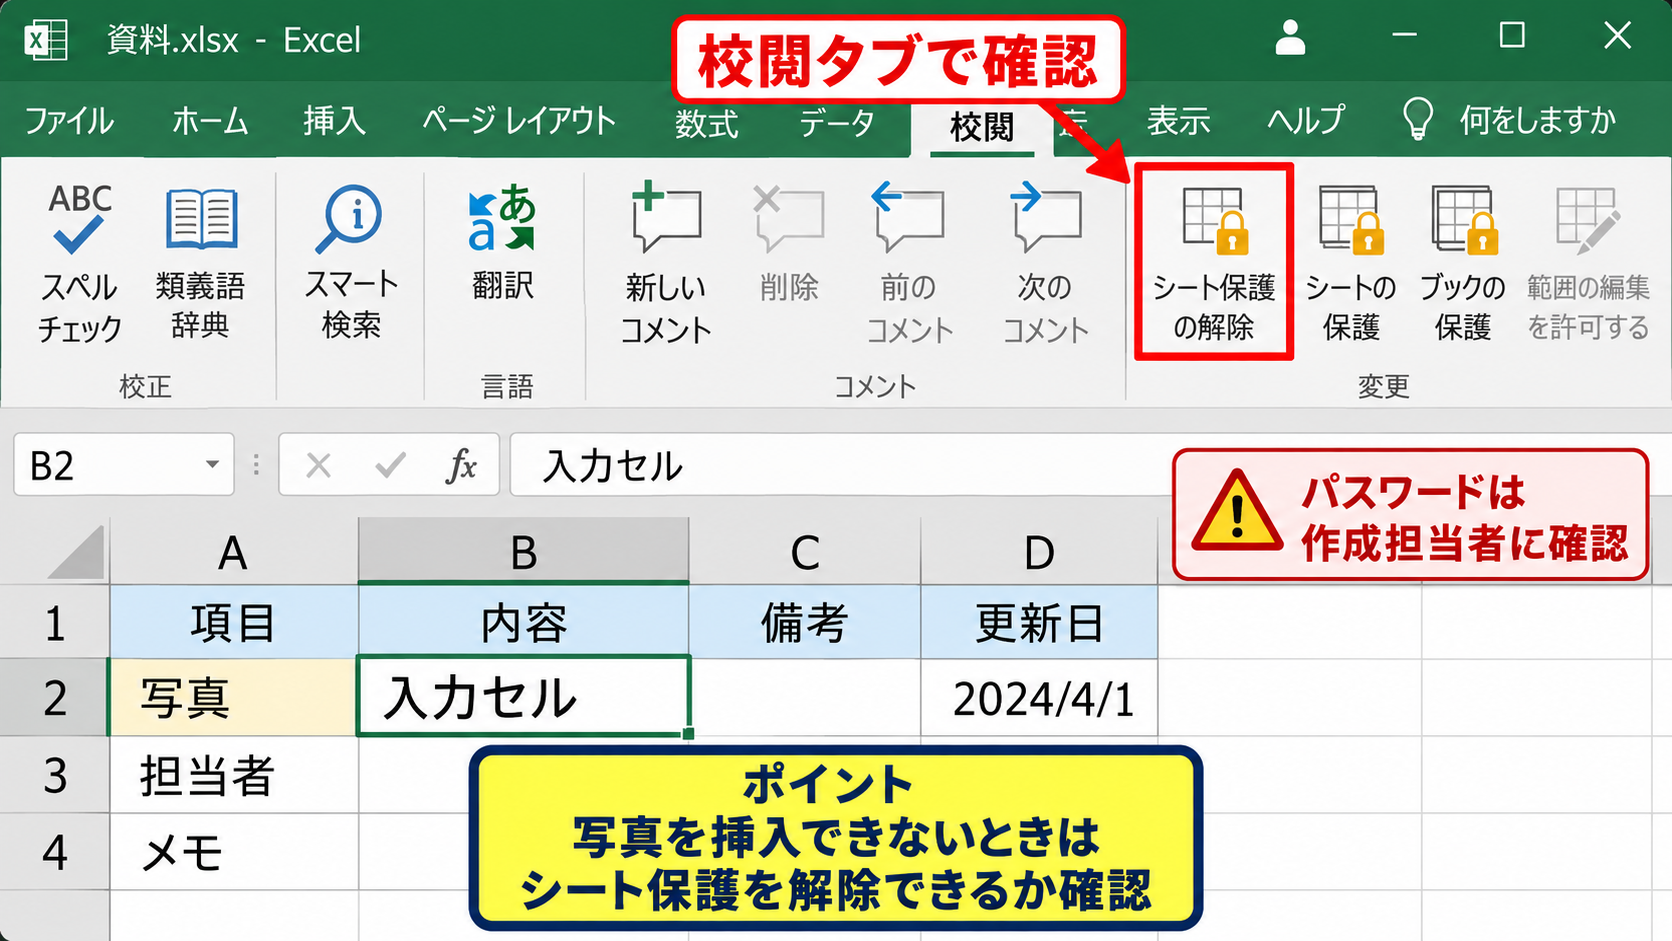
Task: Select column C header
Action: point(805,551)
